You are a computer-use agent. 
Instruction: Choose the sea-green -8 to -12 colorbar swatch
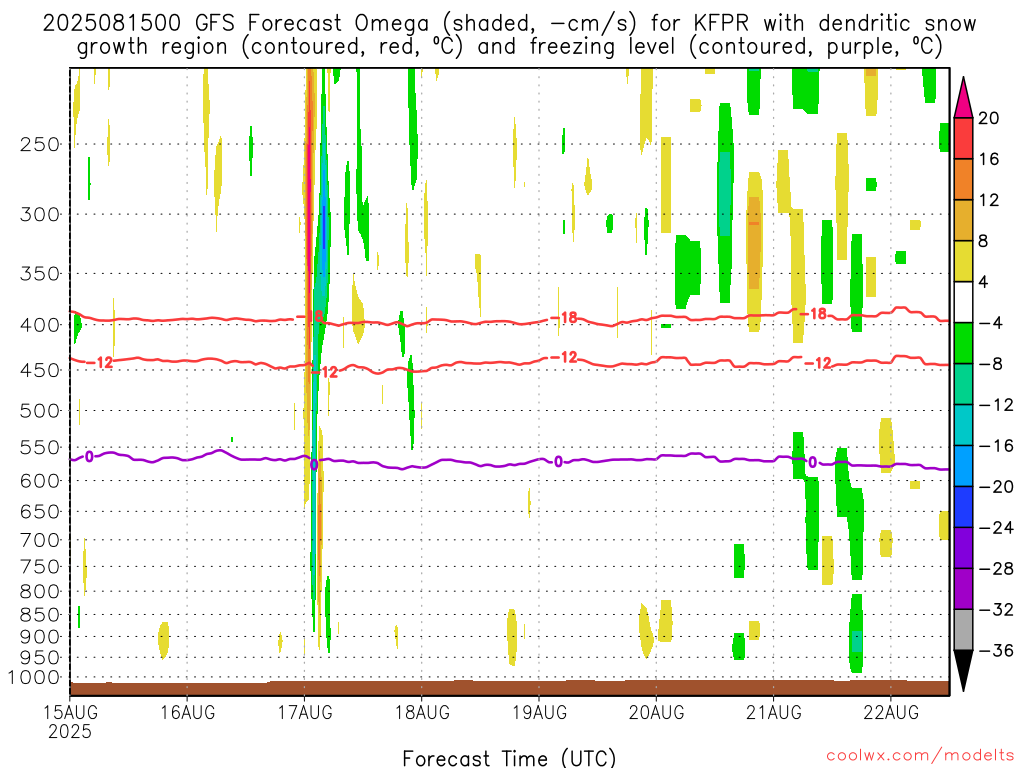coord(963,384)
